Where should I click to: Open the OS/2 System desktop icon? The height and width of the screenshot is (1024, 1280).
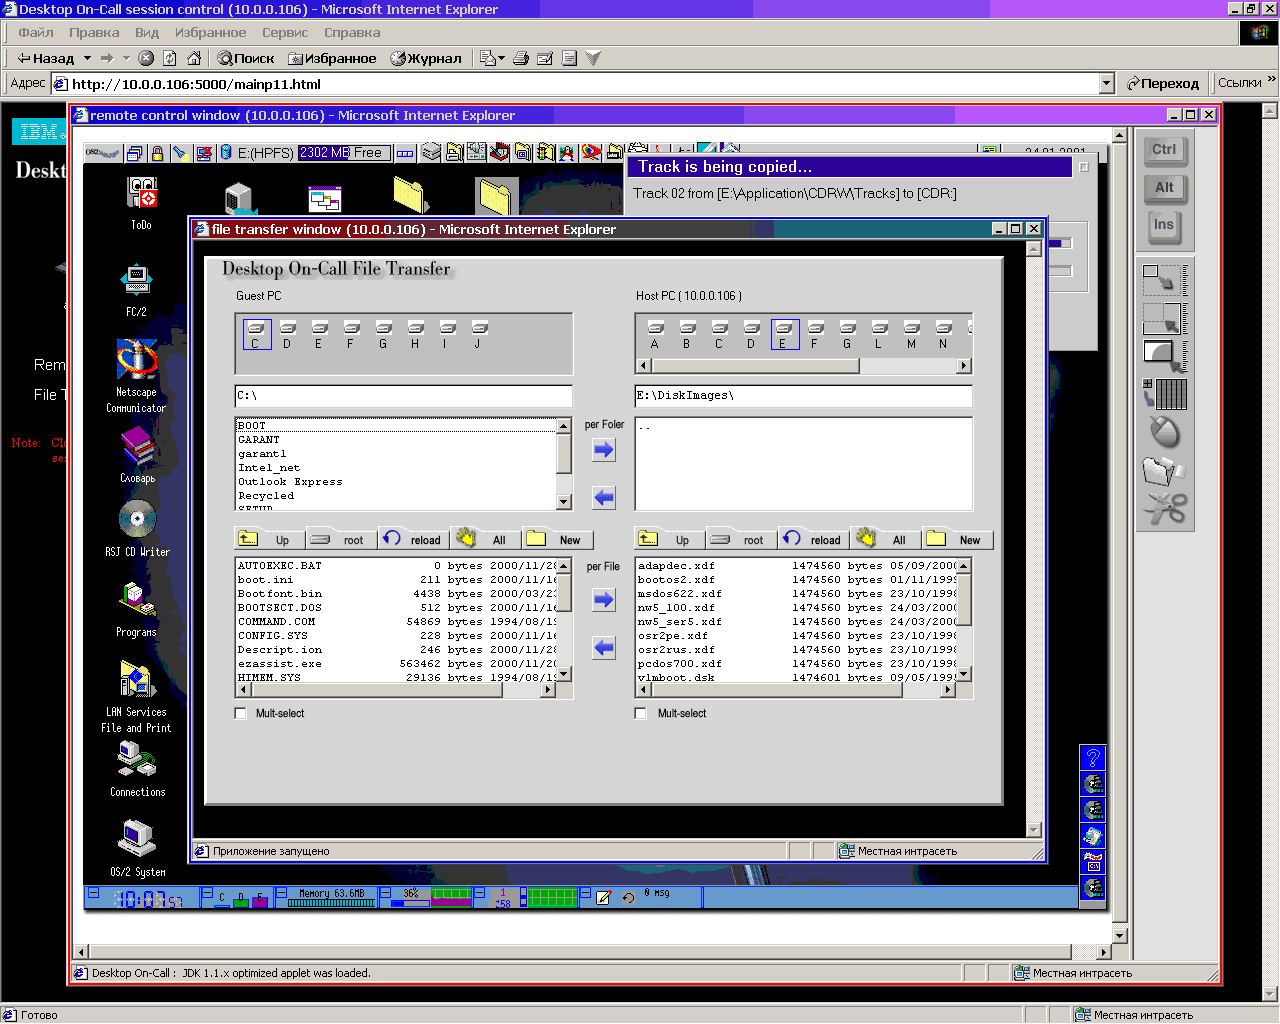(137, 848)
